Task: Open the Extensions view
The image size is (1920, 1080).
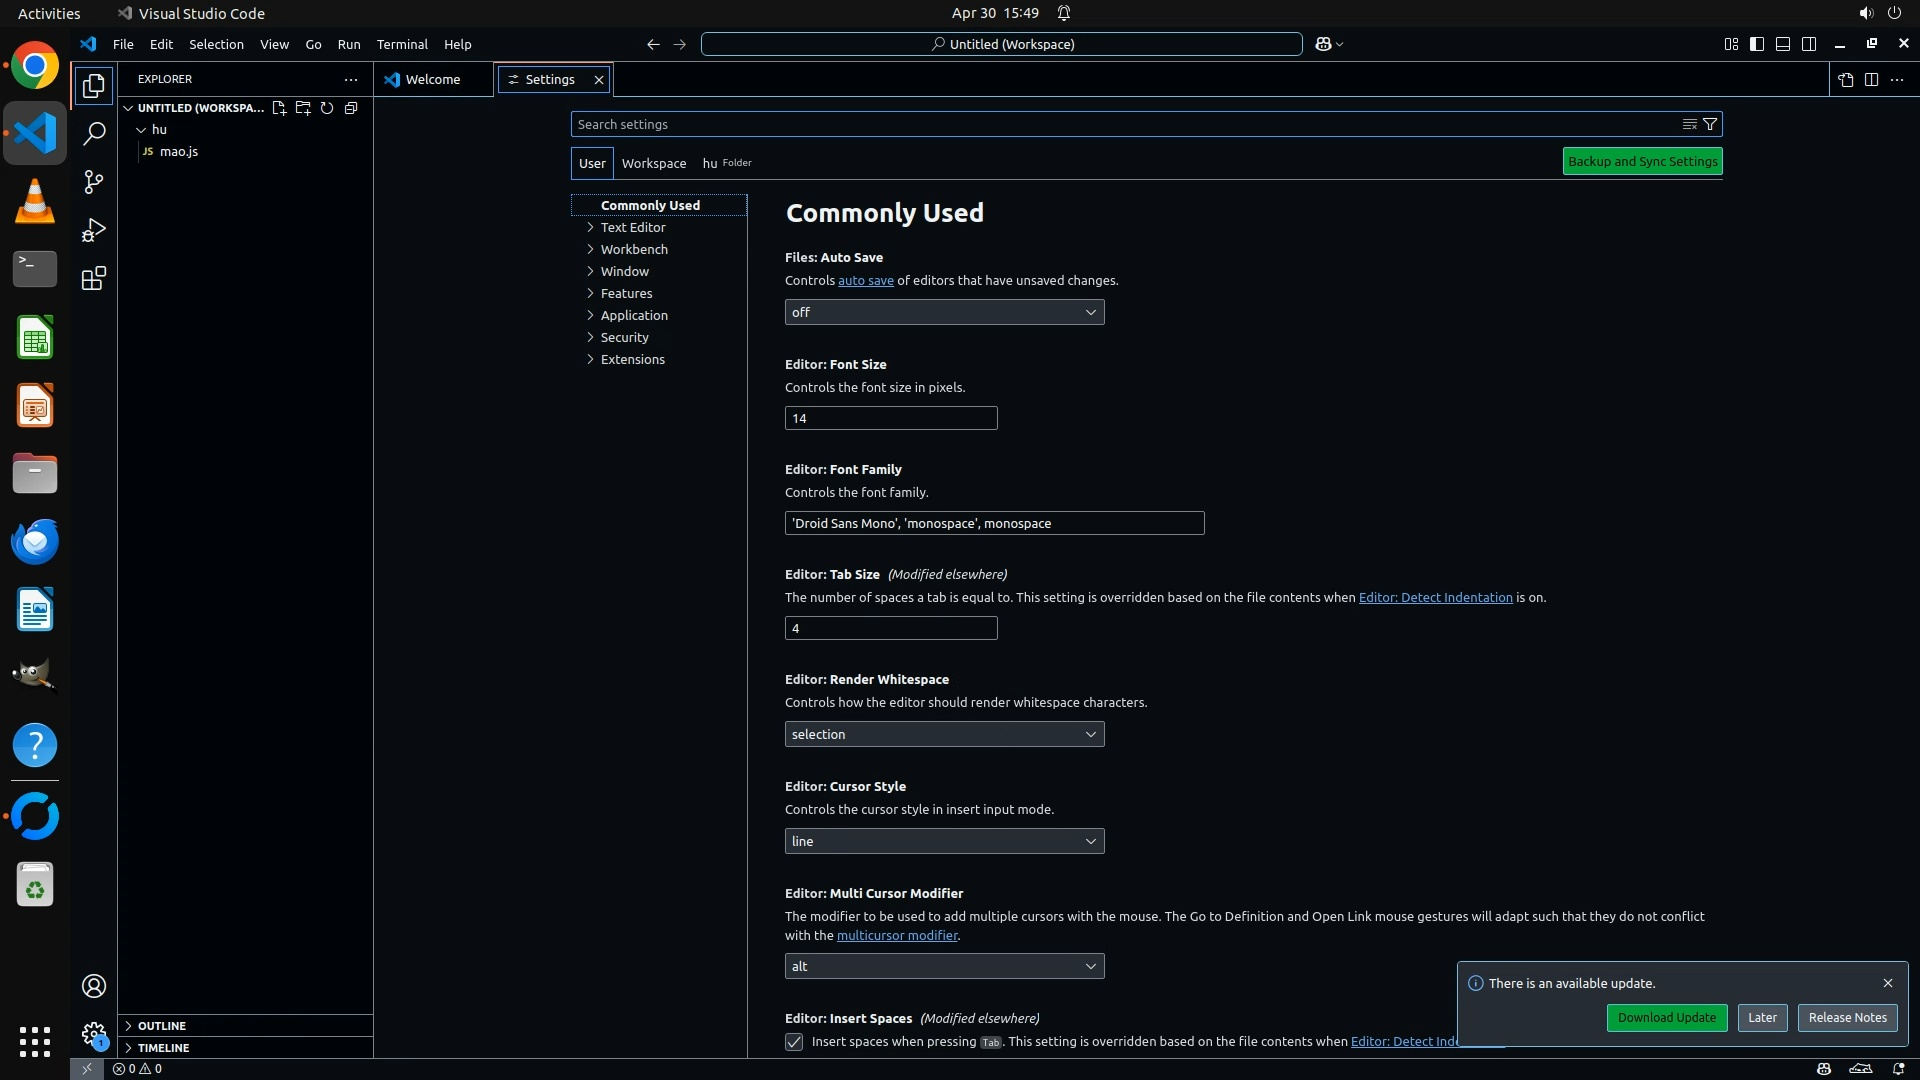Action: pos(93,278)
